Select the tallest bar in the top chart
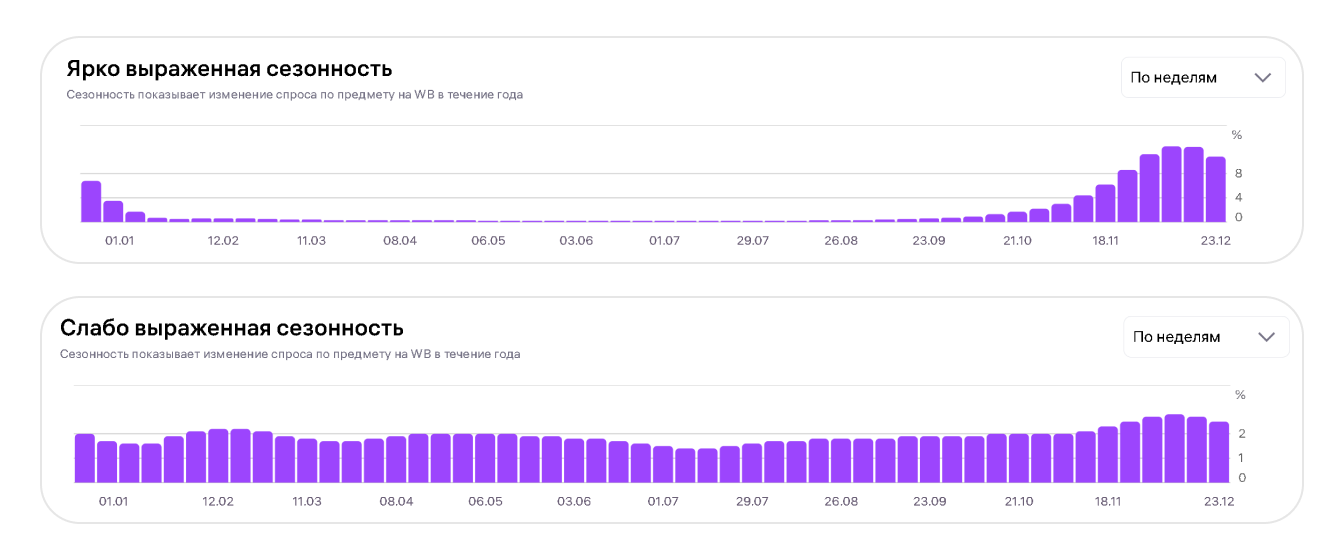 click(1172, 185)
